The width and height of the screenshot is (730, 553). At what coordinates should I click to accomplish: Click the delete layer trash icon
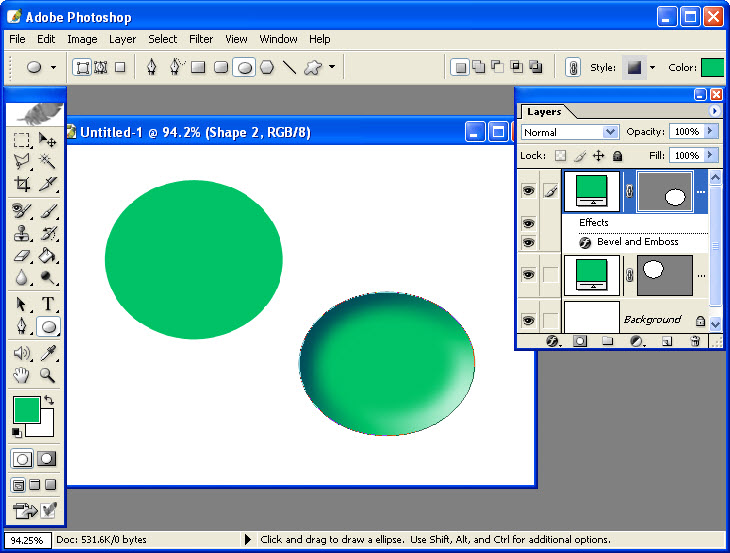696,341
